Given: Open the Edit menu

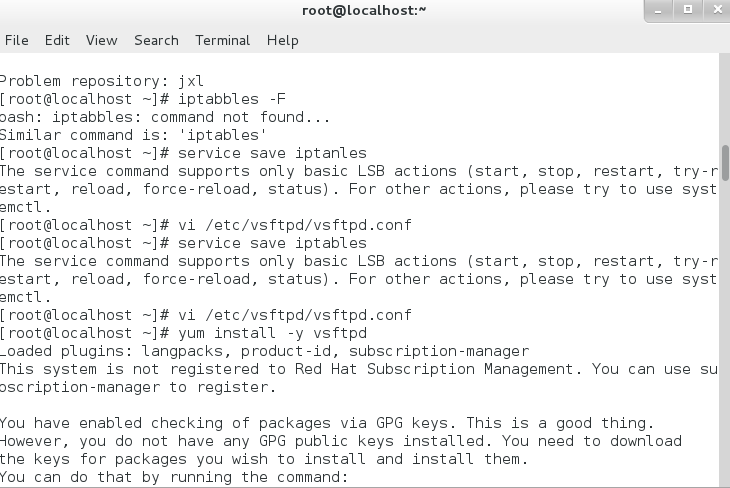Looking at the screenshot, I should pyautogui.click(x=57, y=40).
